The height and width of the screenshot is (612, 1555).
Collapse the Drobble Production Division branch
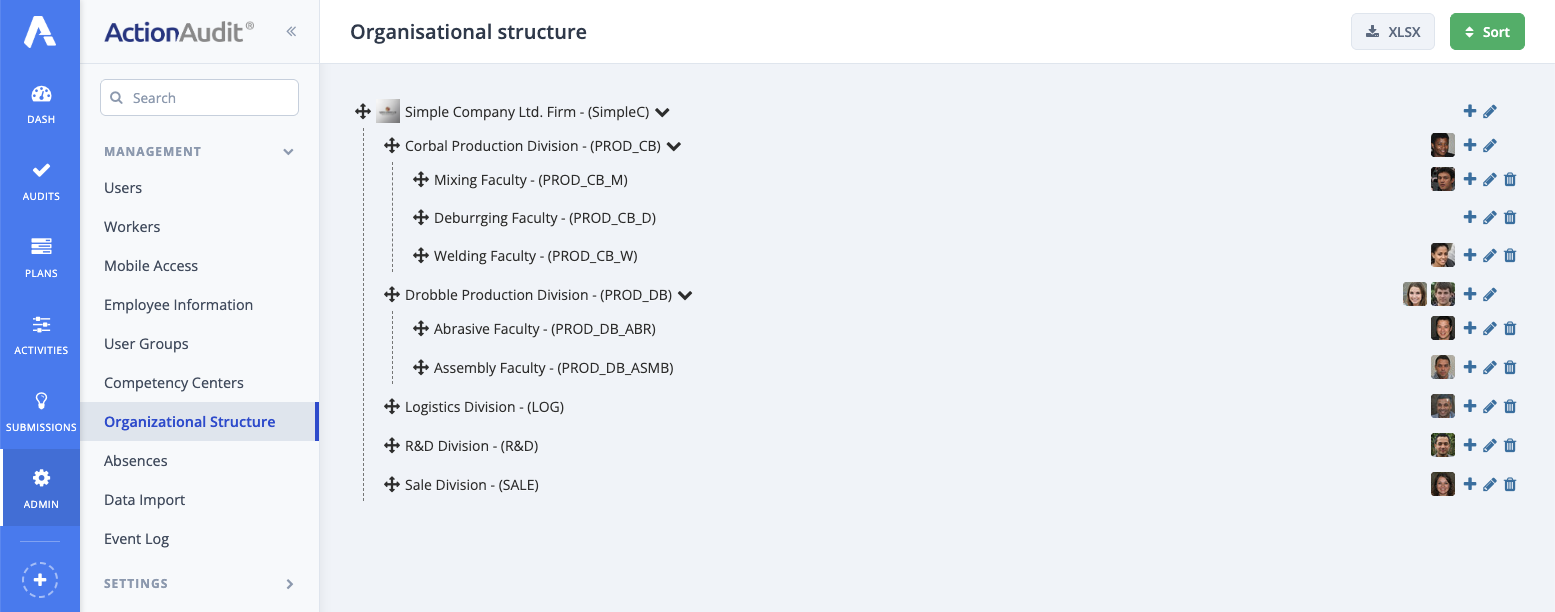(x=685, y=294)
